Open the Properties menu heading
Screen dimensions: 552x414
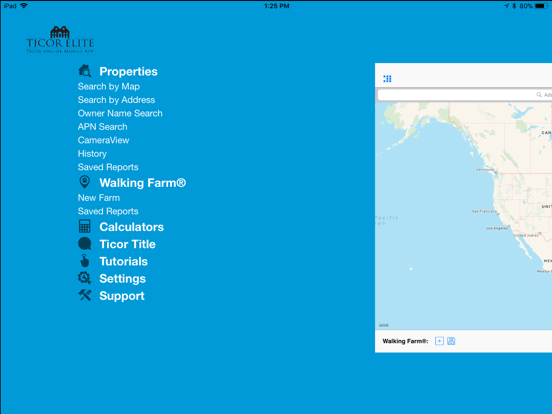pyautogui.click(x=128, y=71)
